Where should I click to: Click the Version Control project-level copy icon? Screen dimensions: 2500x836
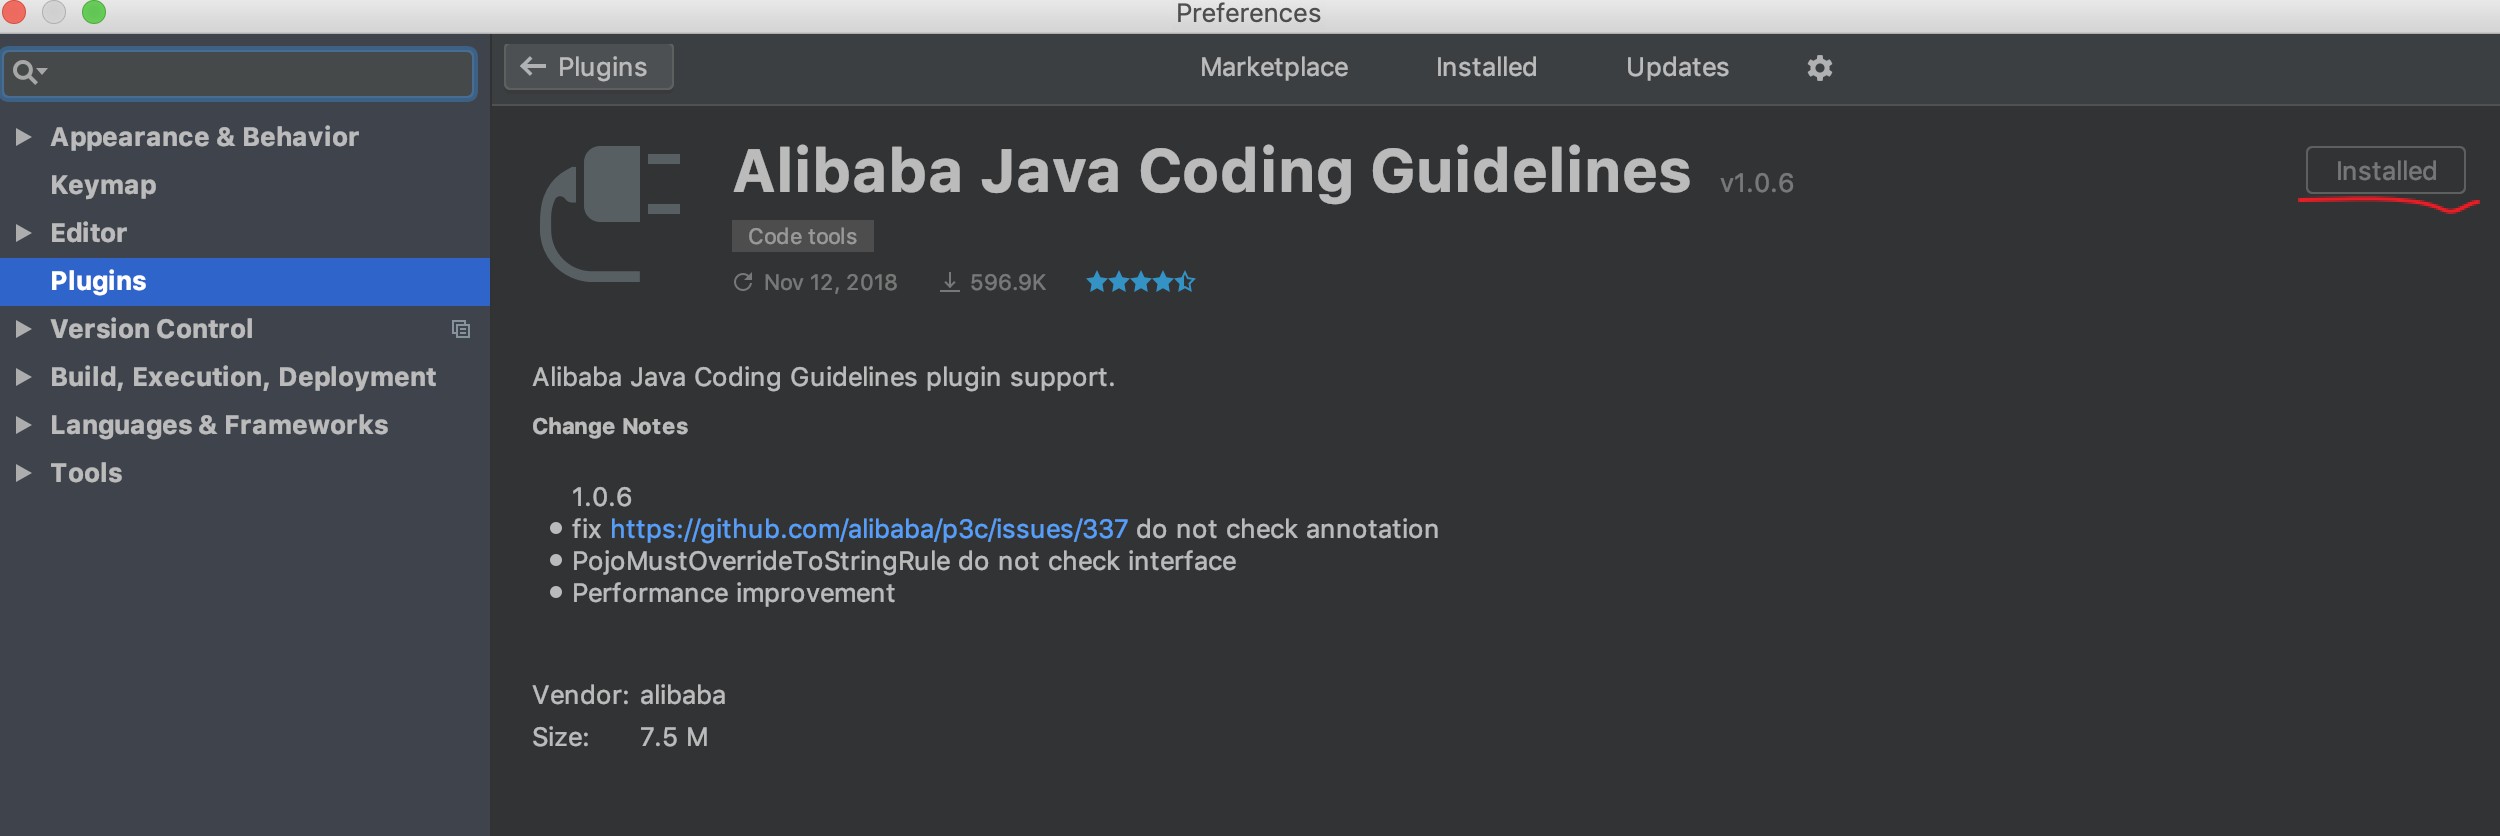(x=461, y=329)
